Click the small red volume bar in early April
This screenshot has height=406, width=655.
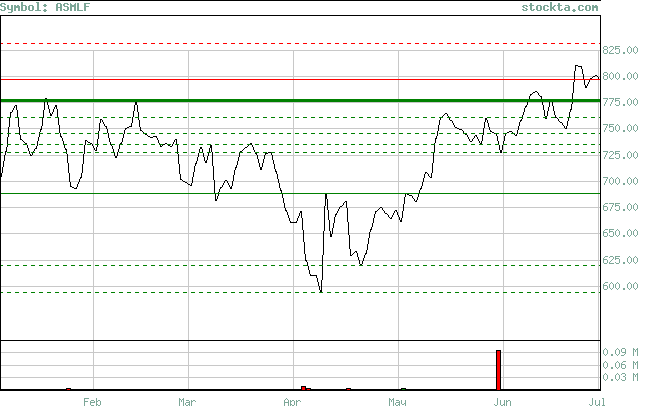304,388
